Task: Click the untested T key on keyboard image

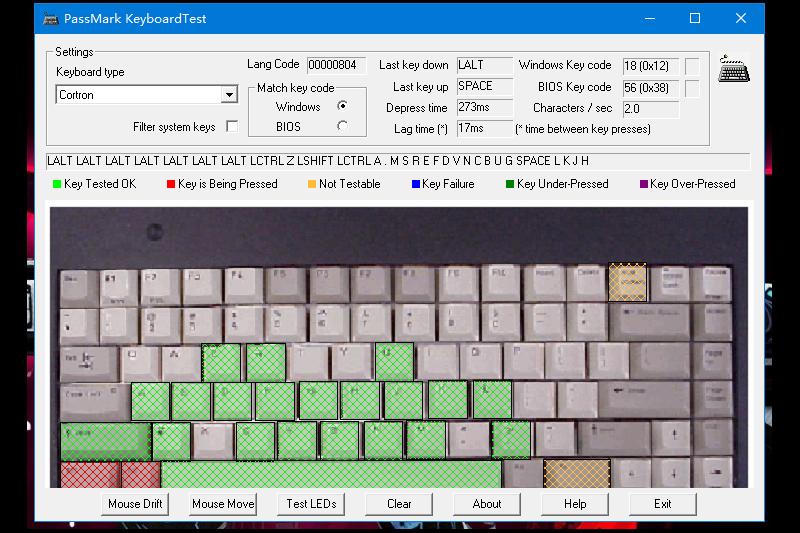Action: (x=309, y=362)
